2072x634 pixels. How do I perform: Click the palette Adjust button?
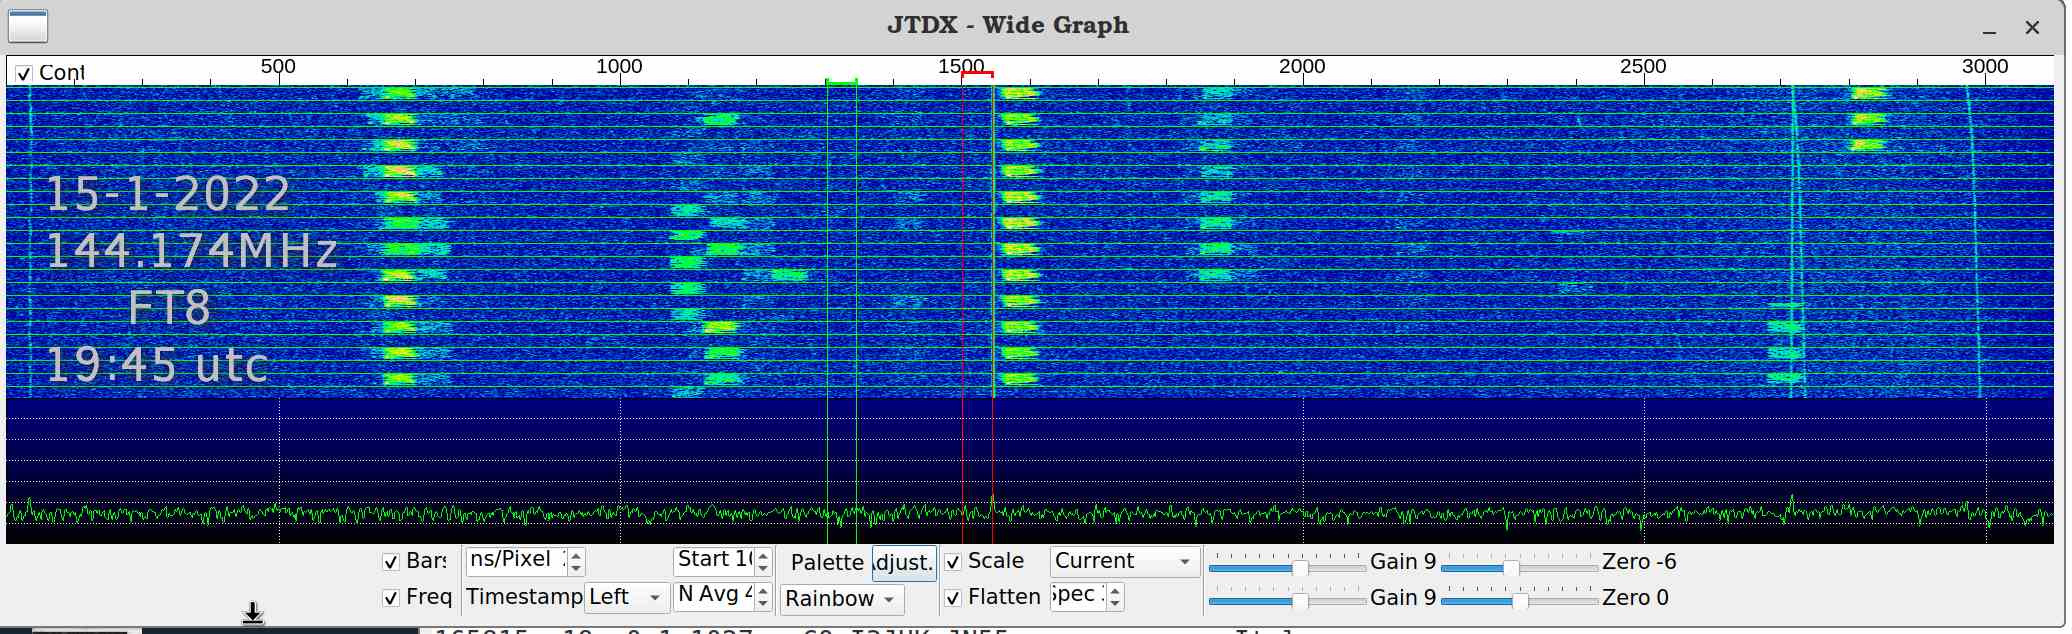(904, 563)
